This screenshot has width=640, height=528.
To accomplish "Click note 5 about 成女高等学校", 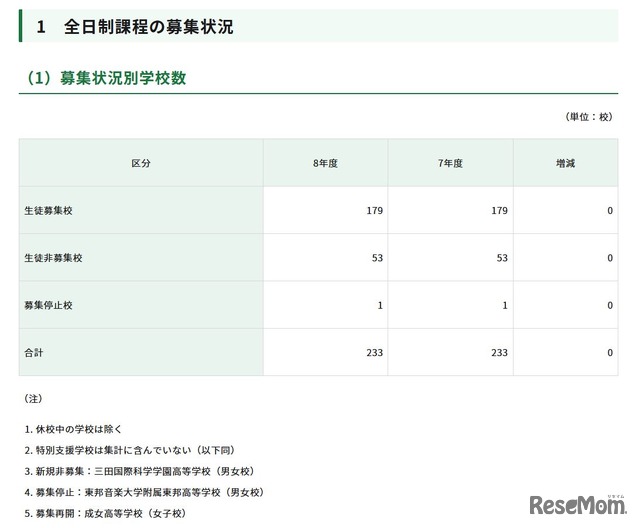I will coord(104,513).
